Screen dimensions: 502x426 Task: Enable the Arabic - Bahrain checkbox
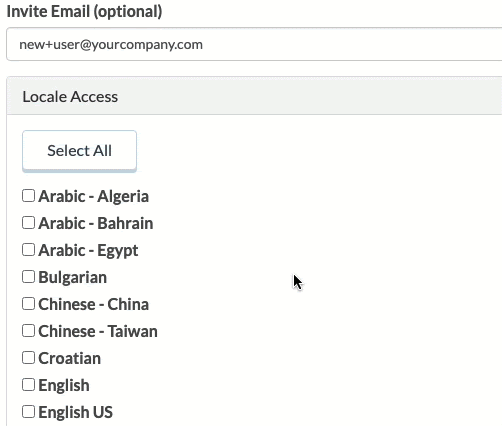[x=28, y=223]
